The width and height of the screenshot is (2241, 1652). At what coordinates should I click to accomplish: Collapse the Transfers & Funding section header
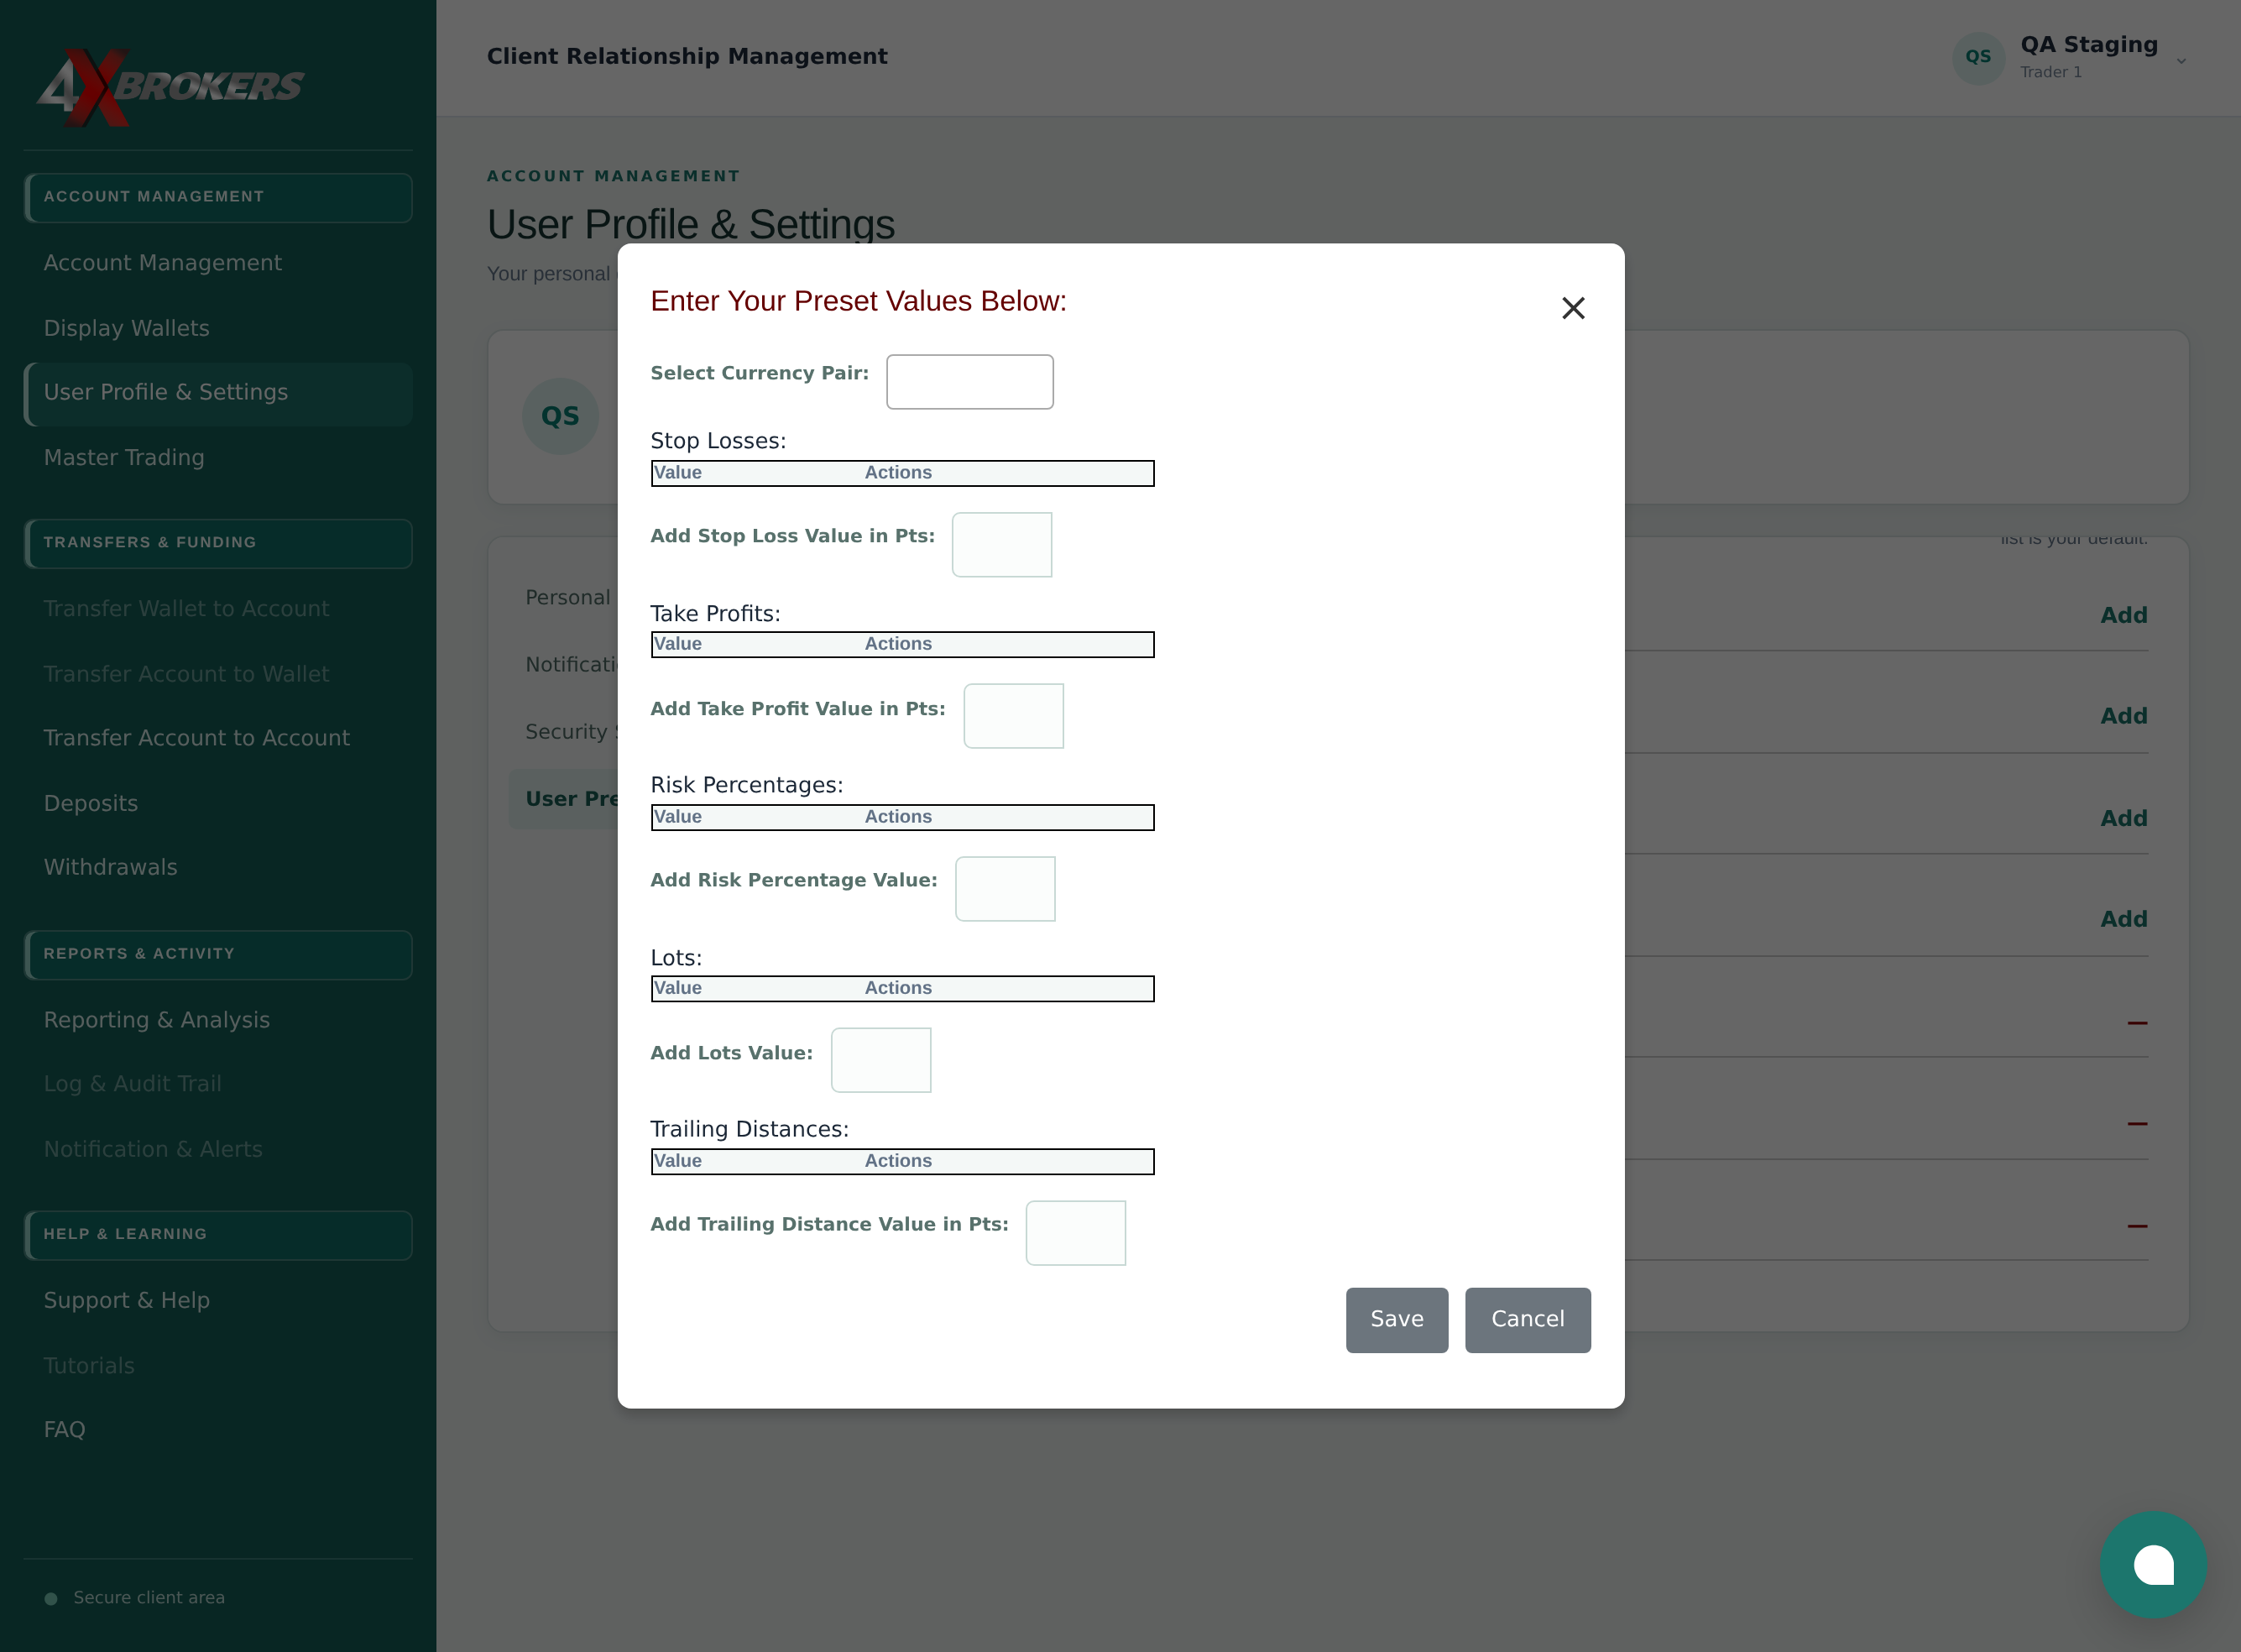pyautogui.click(x=218, y=544)
